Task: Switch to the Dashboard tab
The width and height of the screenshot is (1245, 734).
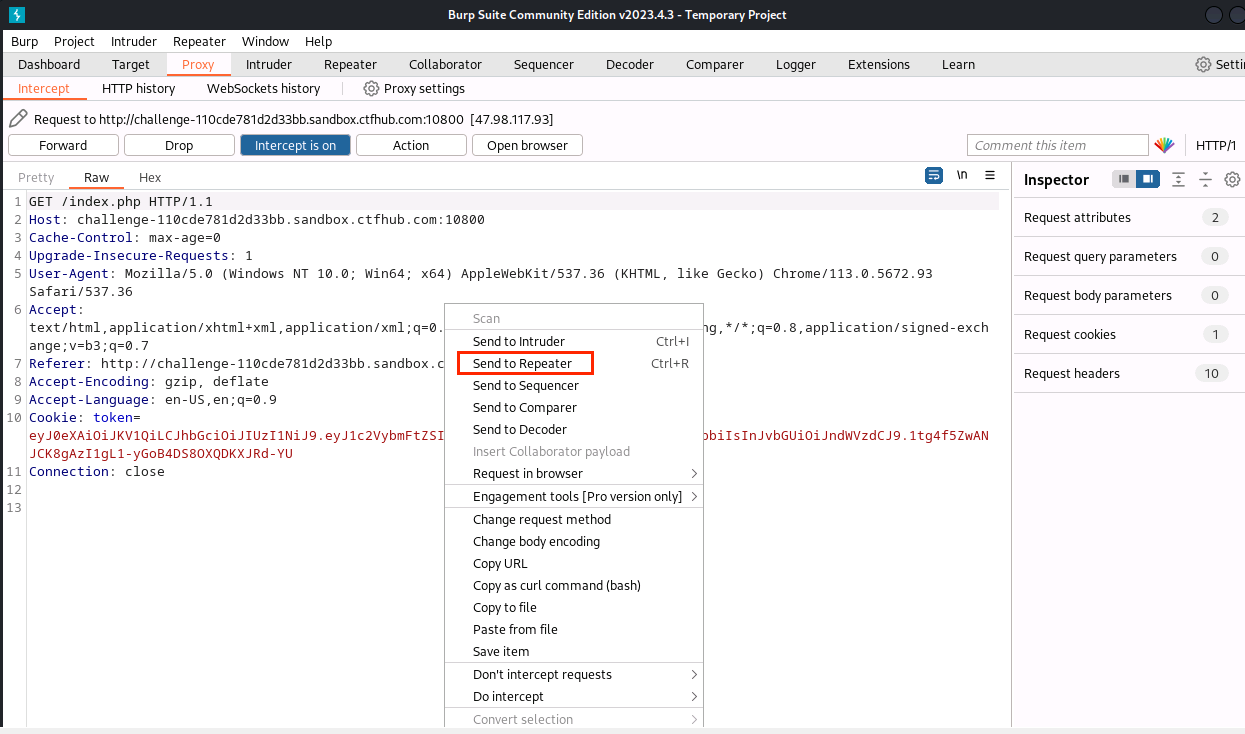Action: point(49,64)
